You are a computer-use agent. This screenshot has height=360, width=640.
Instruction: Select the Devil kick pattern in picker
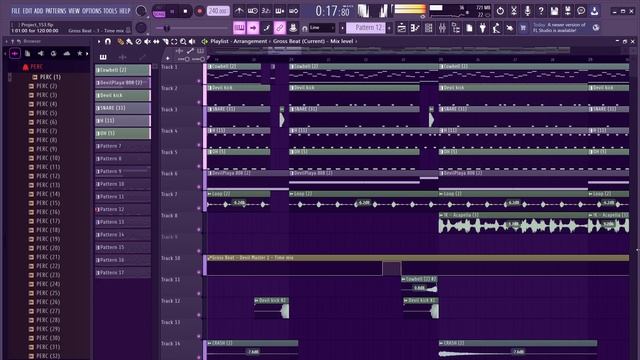(123, 95)
